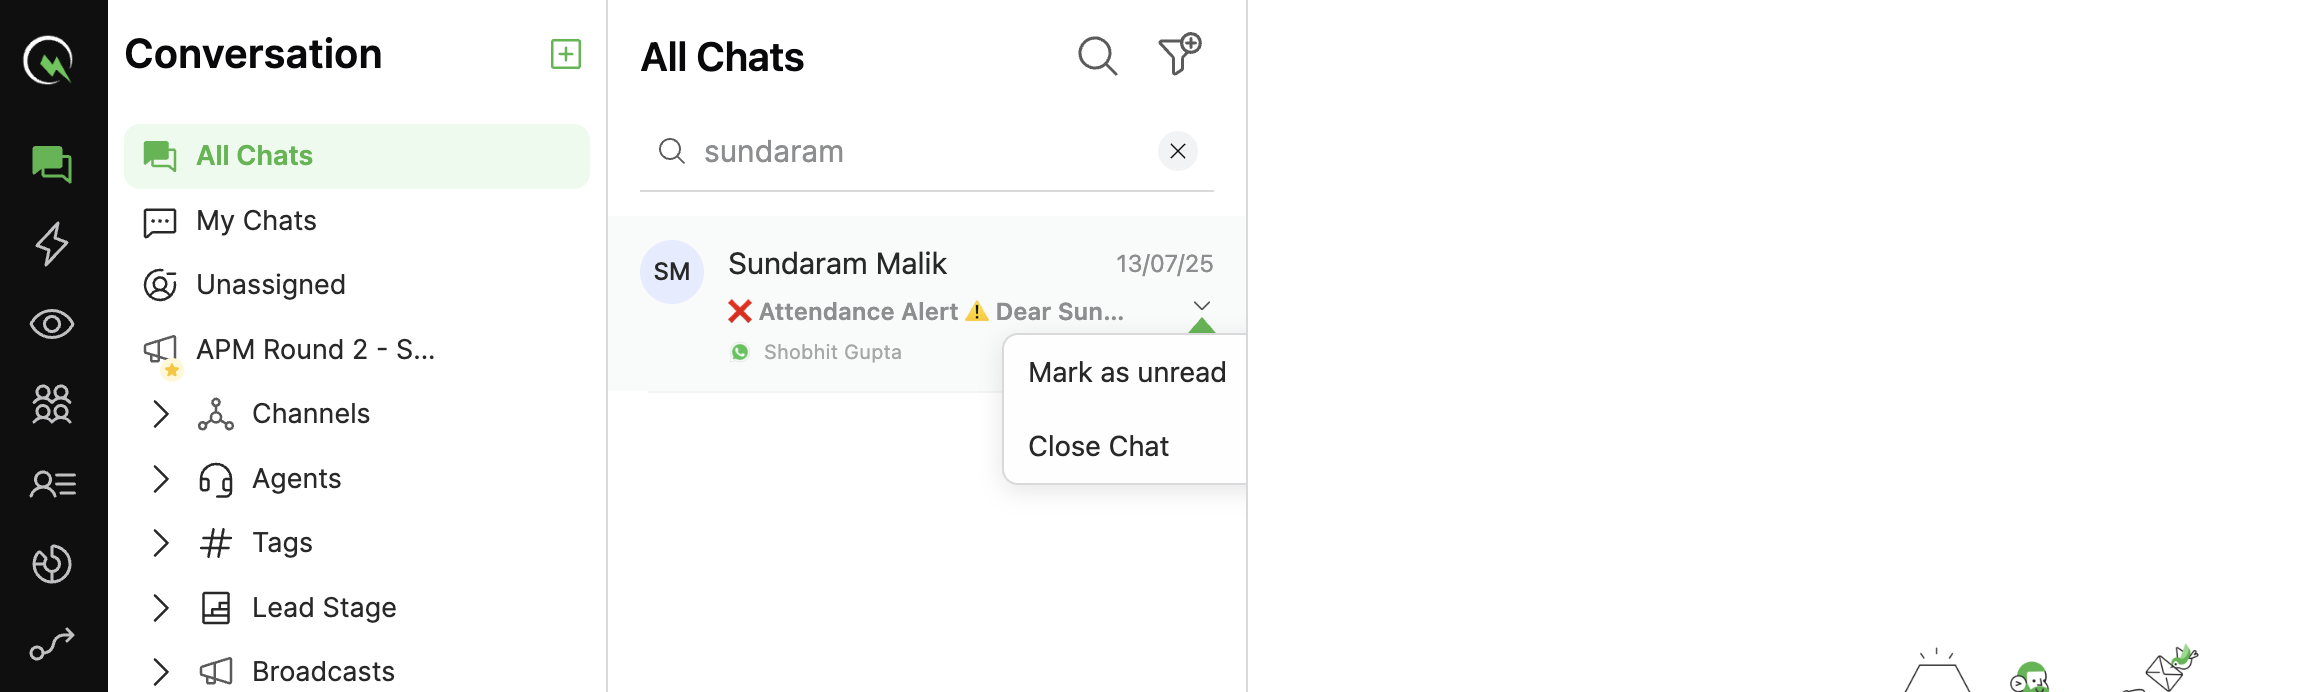Open the add filter funnel icon

tap(1180, 54)
